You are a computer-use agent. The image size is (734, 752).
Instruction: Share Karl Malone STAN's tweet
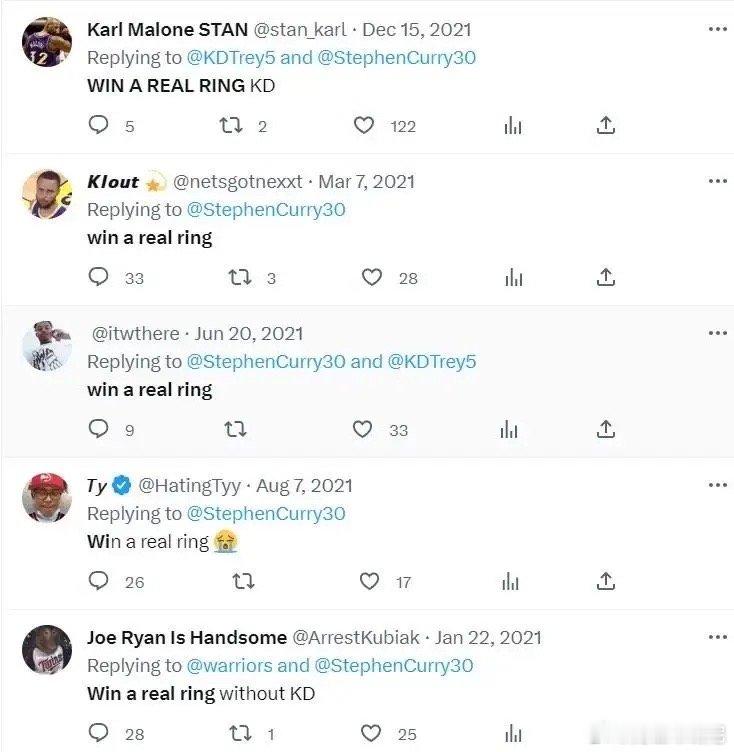pyautogui.click(x=605, y=125)
